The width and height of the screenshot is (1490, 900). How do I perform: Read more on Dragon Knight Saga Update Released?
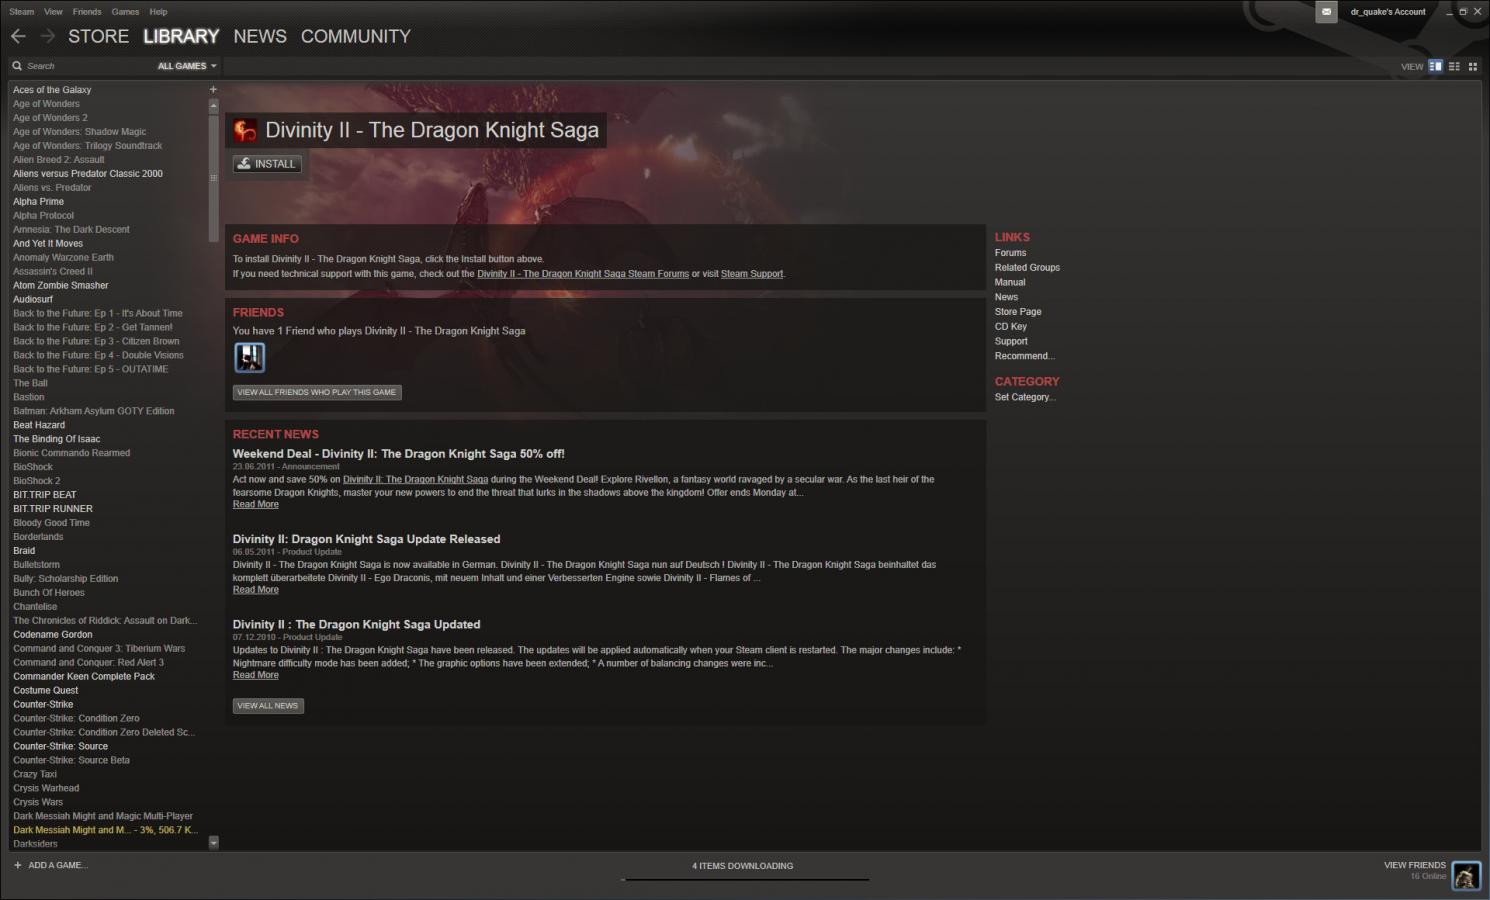coord(256,590)
